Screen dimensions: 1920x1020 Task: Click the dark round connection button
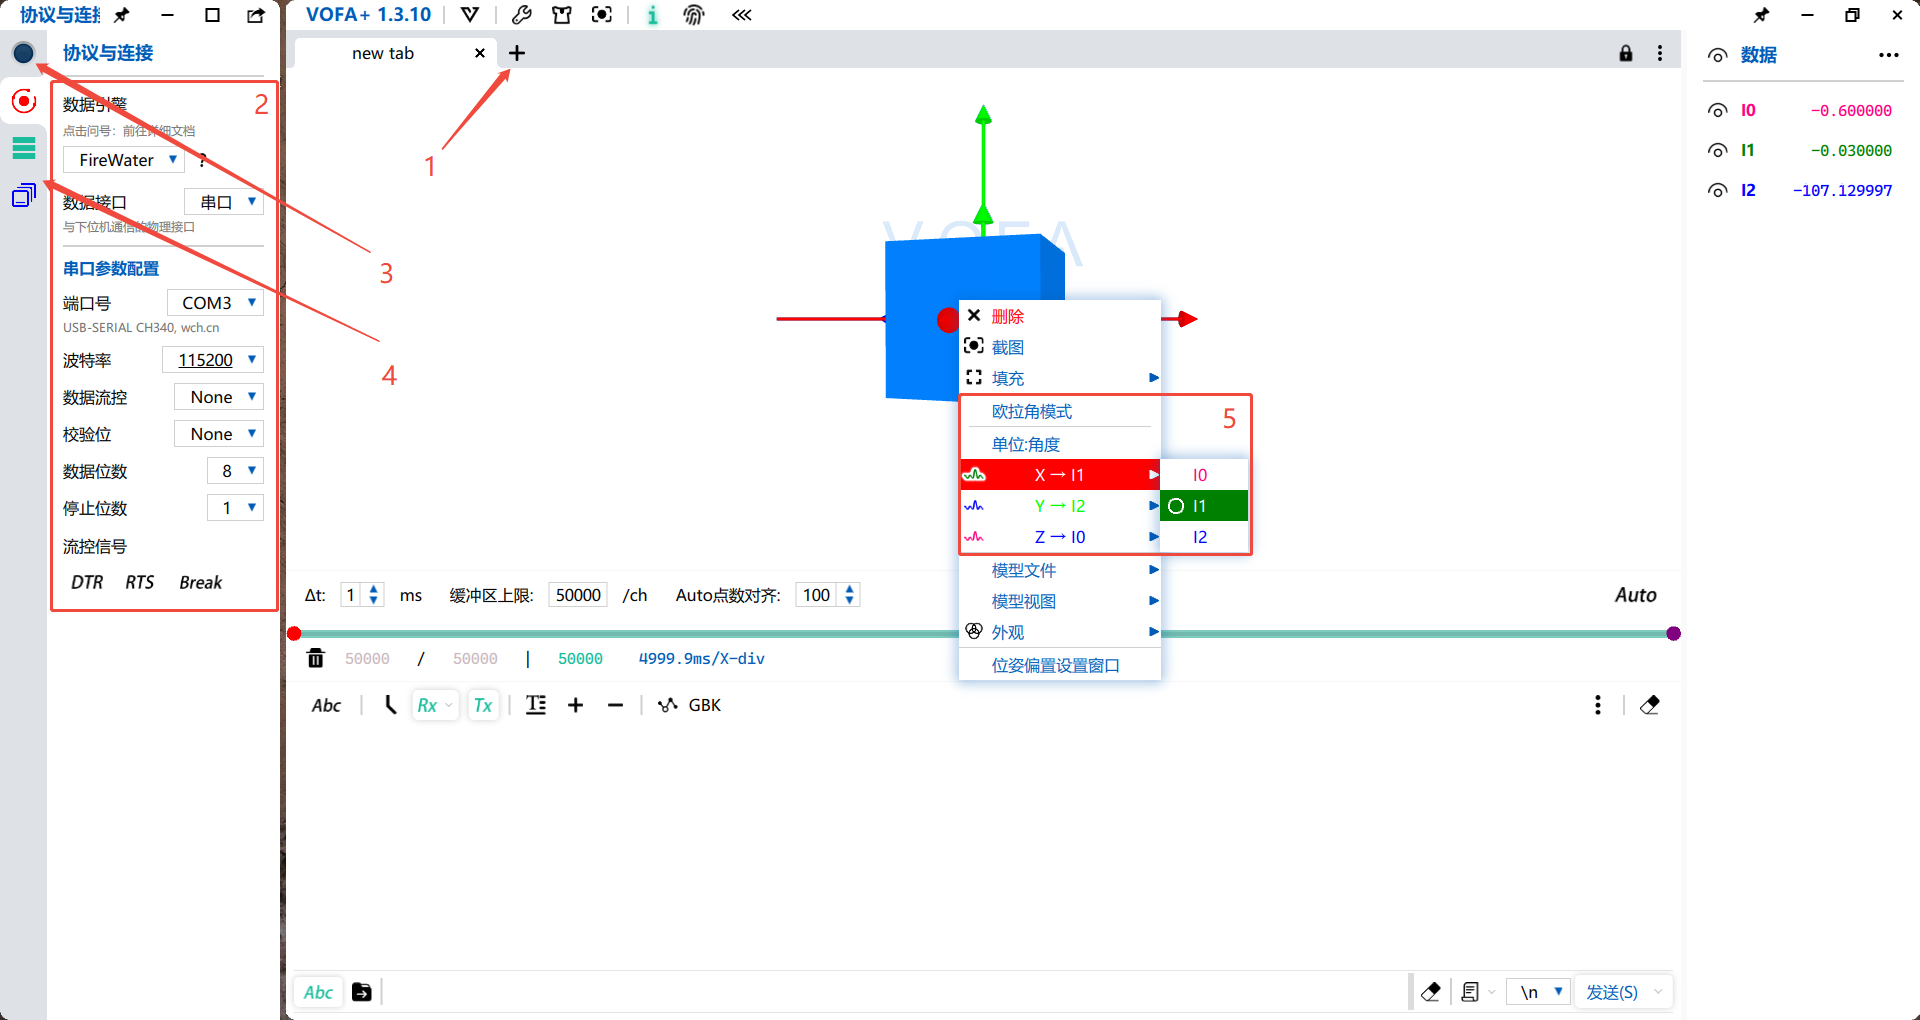[x=24, y=53]
